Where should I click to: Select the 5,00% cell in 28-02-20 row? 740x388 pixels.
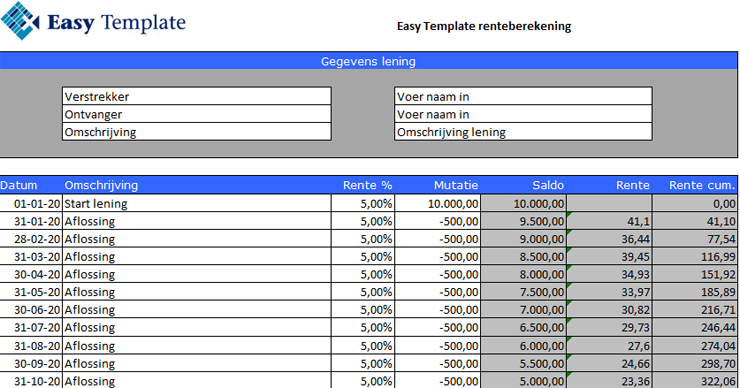[363, 239]
